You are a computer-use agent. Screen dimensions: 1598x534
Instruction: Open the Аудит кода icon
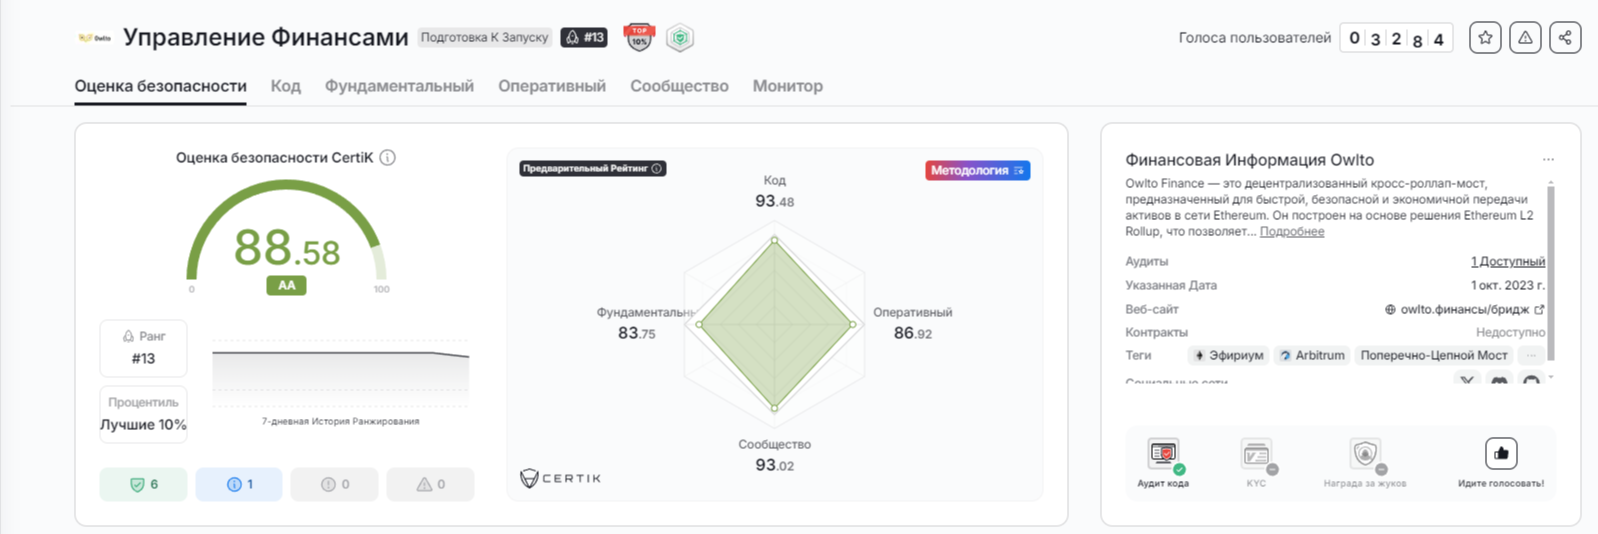click(x=1163, y=455)
